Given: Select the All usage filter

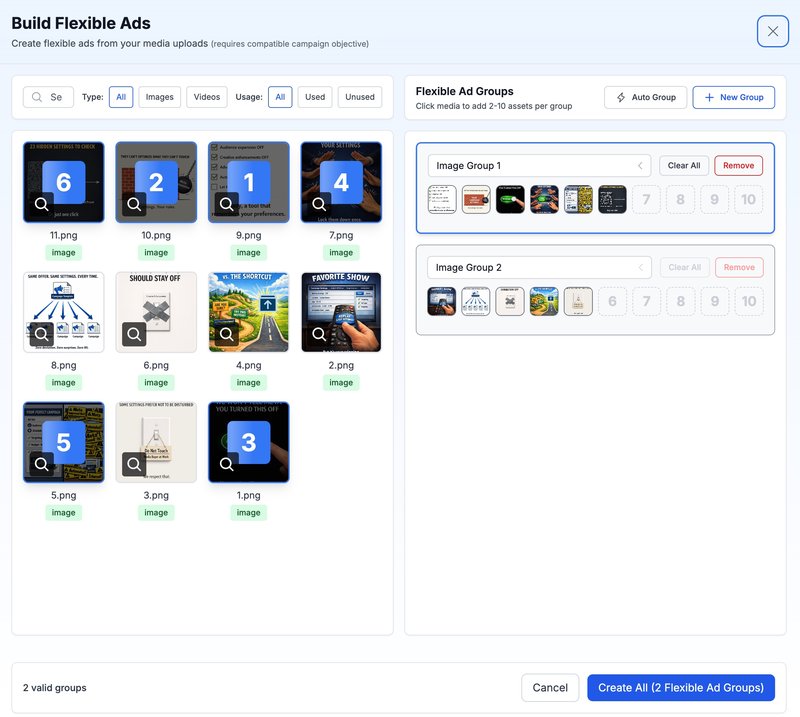Looking at the screenshot, I should click(x=280, y=96).
